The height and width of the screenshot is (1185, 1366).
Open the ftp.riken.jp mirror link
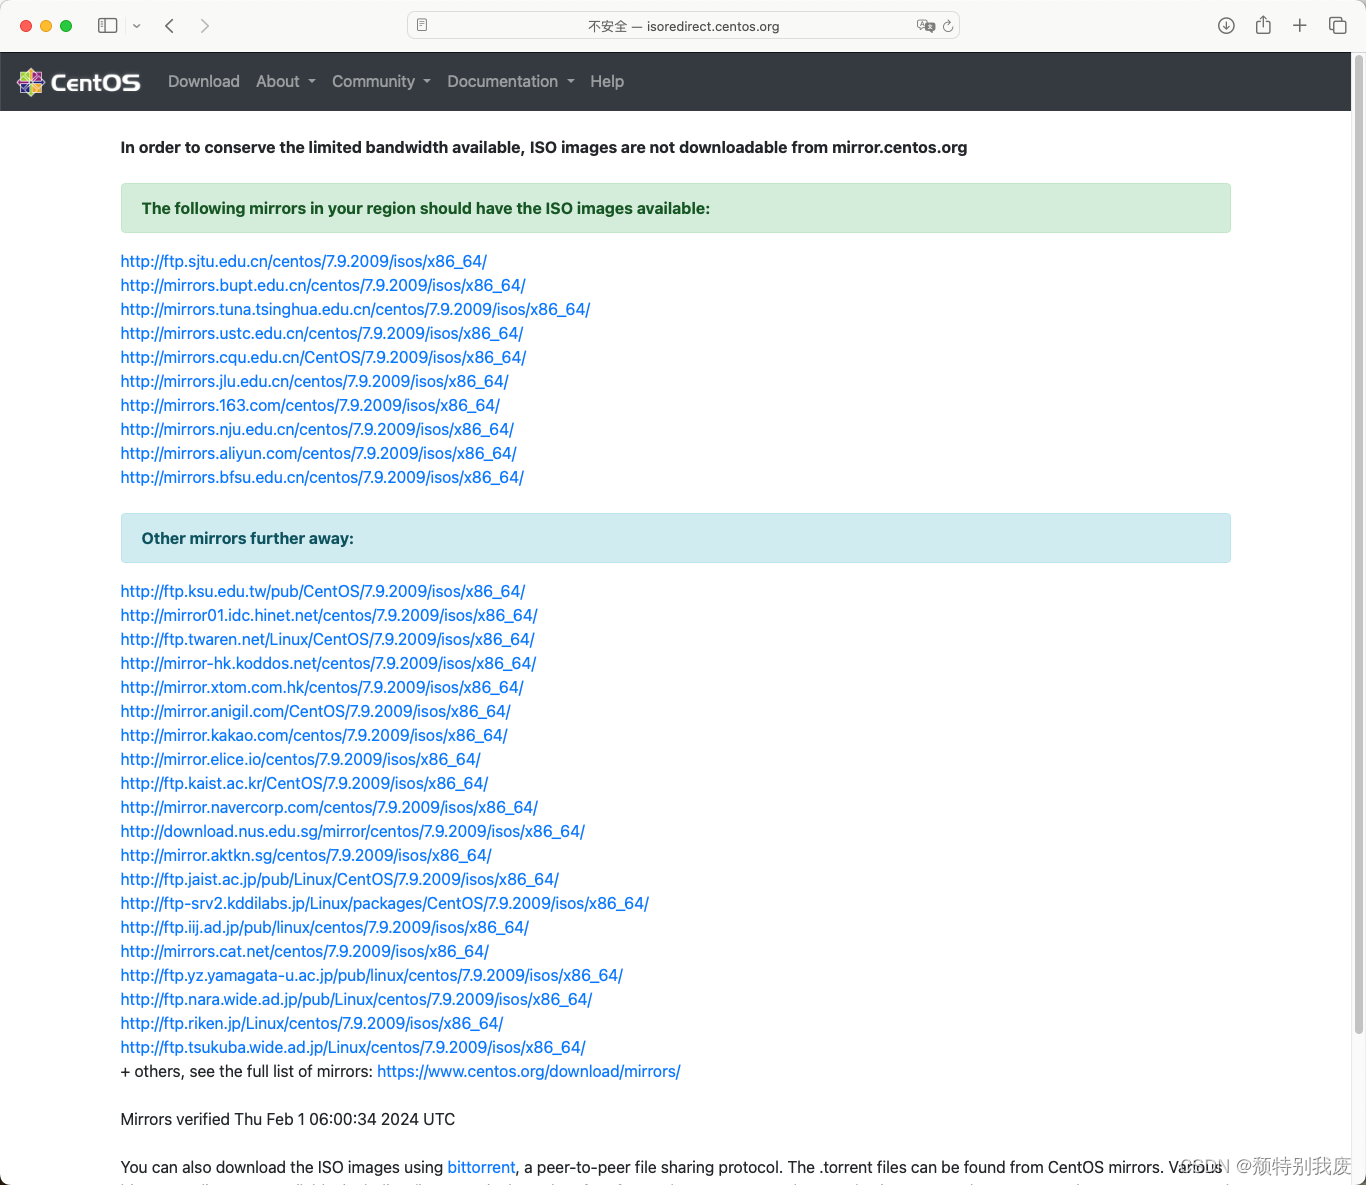[312, 1023]
